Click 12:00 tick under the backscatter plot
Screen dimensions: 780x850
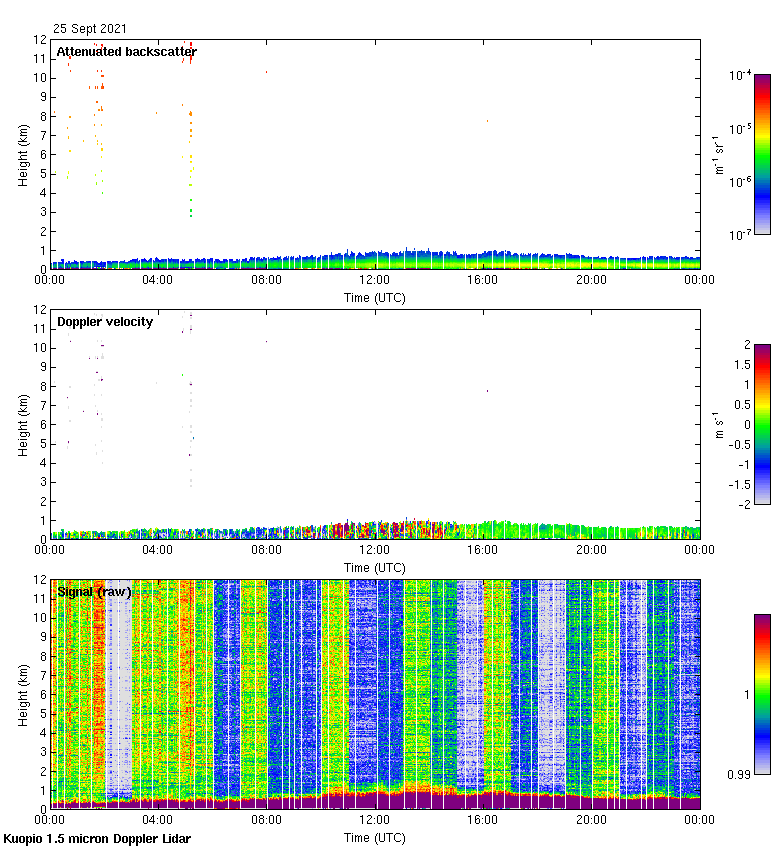coord(374,282)
